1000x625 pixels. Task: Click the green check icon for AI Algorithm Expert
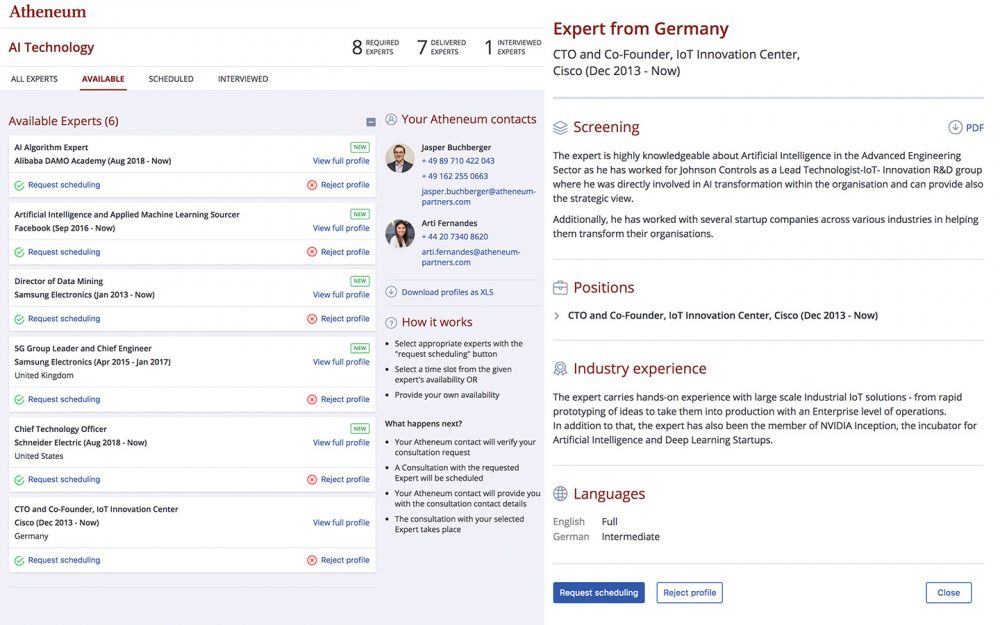19,185
